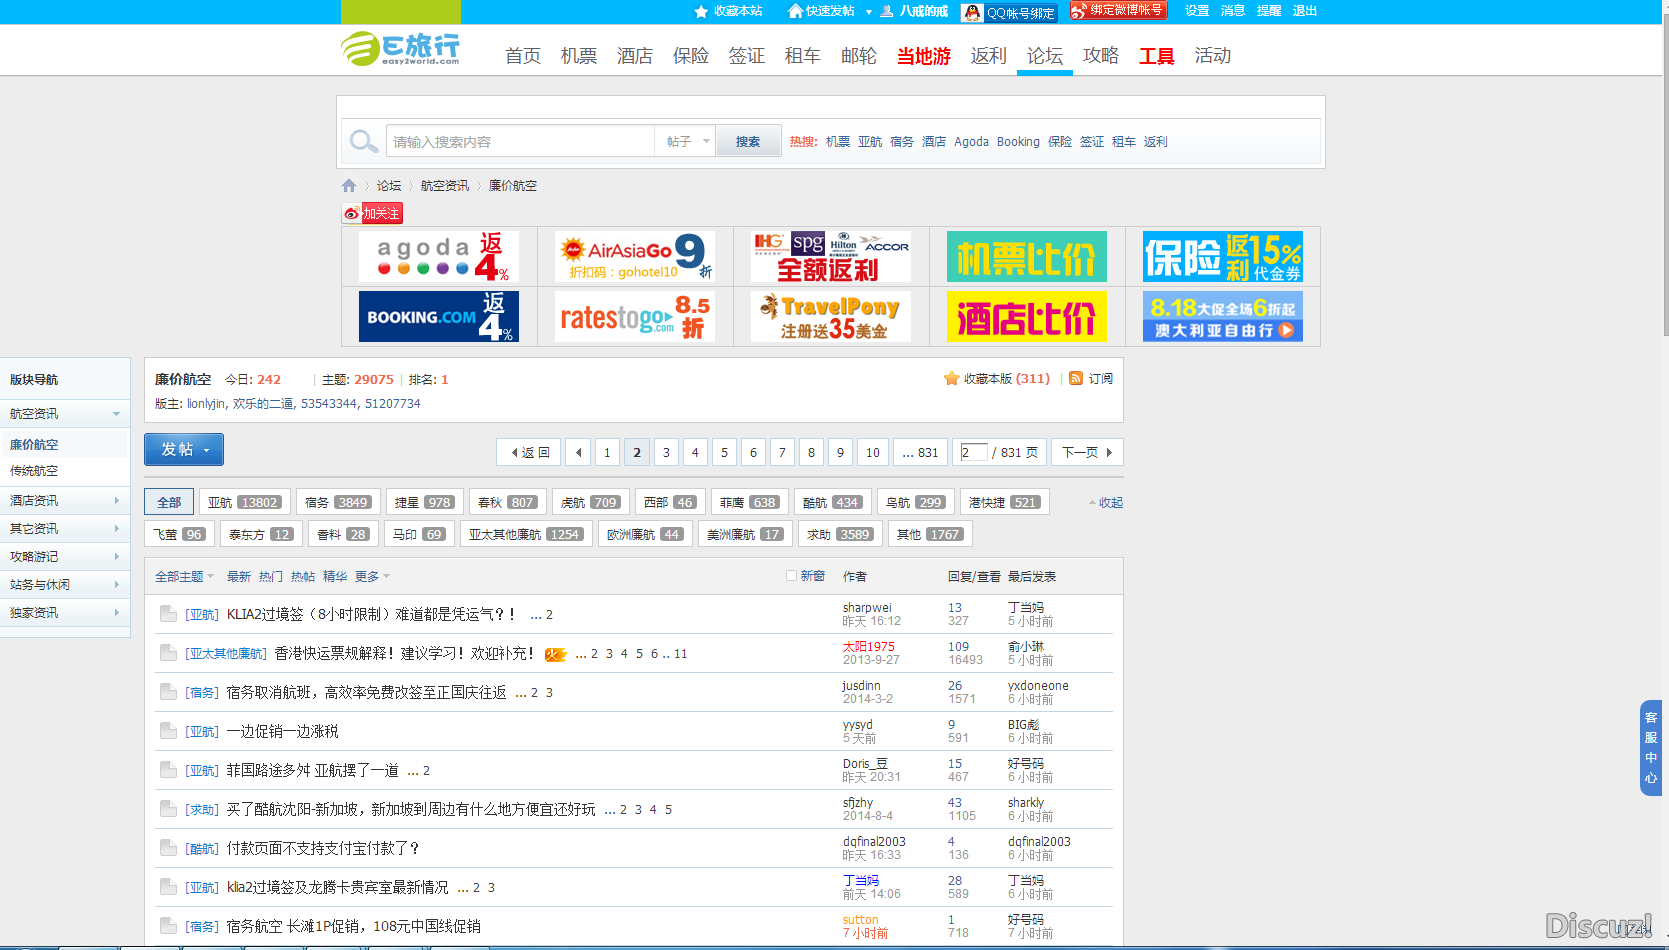1669x950 pixels.
Task: Open the agoda 返4% banner
Action: pos(439,257)
